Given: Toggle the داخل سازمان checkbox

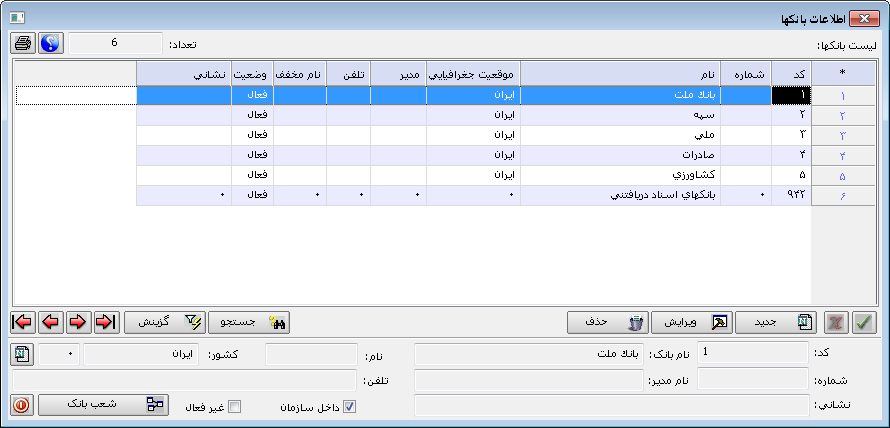Looking at the screenshot, I should [350, 406].
